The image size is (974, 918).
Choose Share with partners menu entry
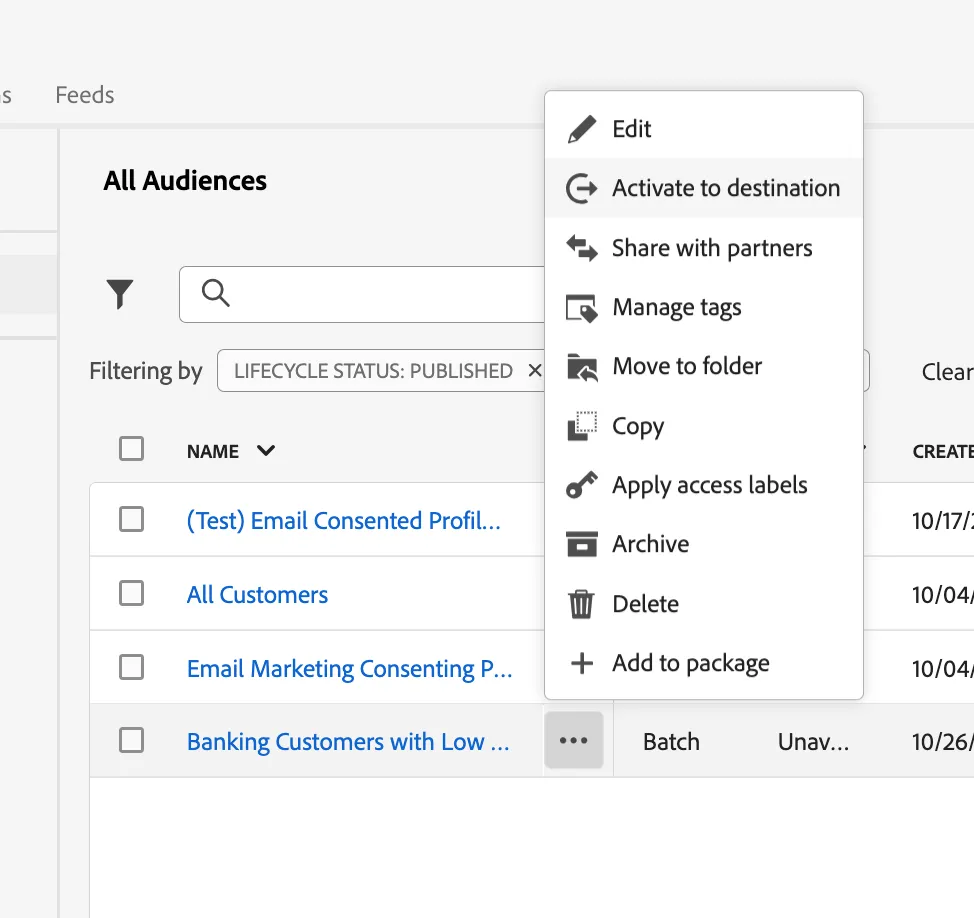[x=704, y=248]
